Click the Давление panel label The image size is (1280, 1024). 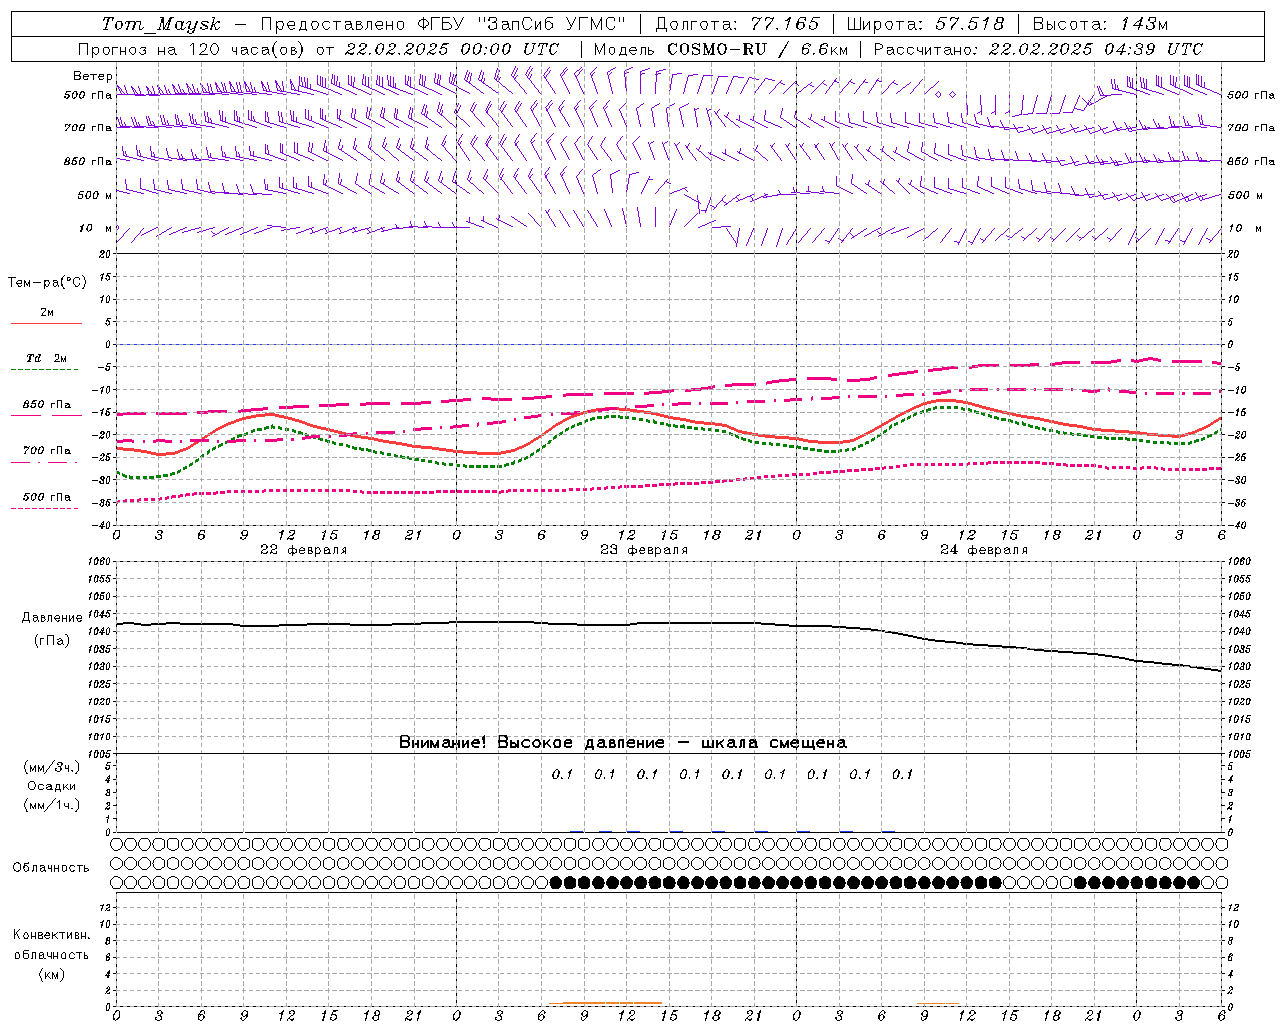[x=51, y=618]
